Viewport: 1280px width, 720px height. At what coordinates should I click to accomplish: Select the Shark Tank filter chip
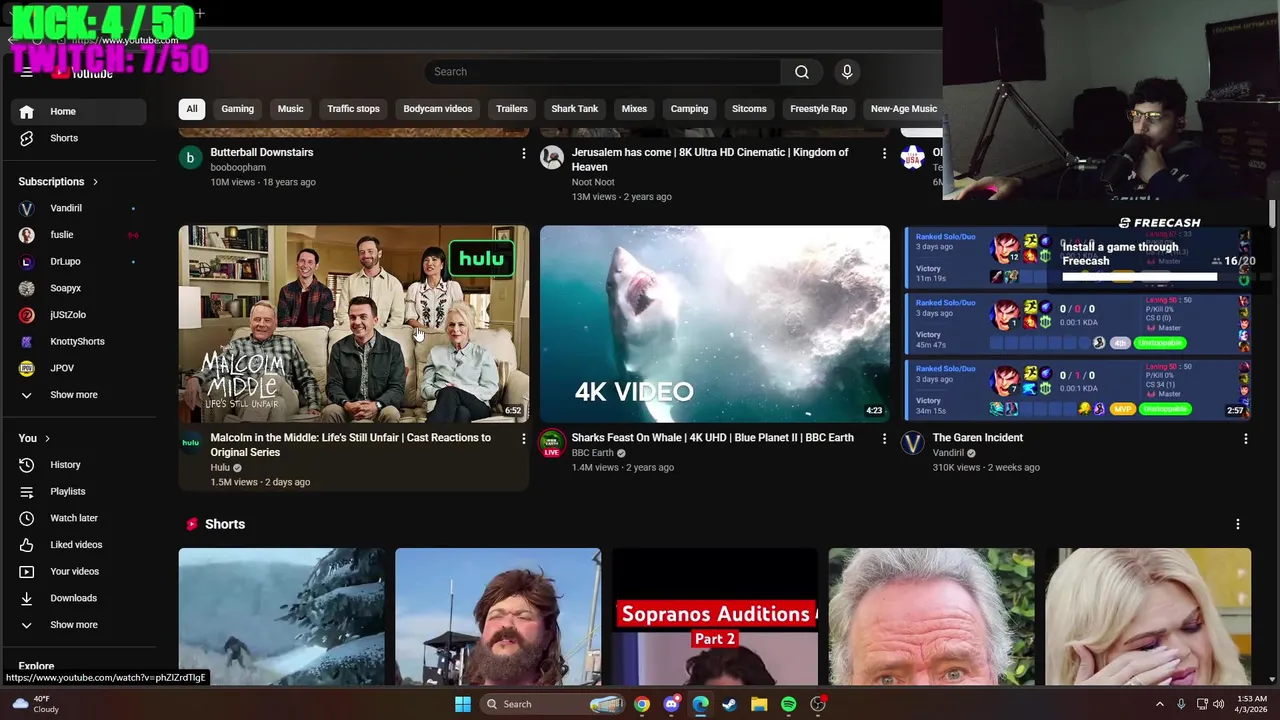(574, 109)
